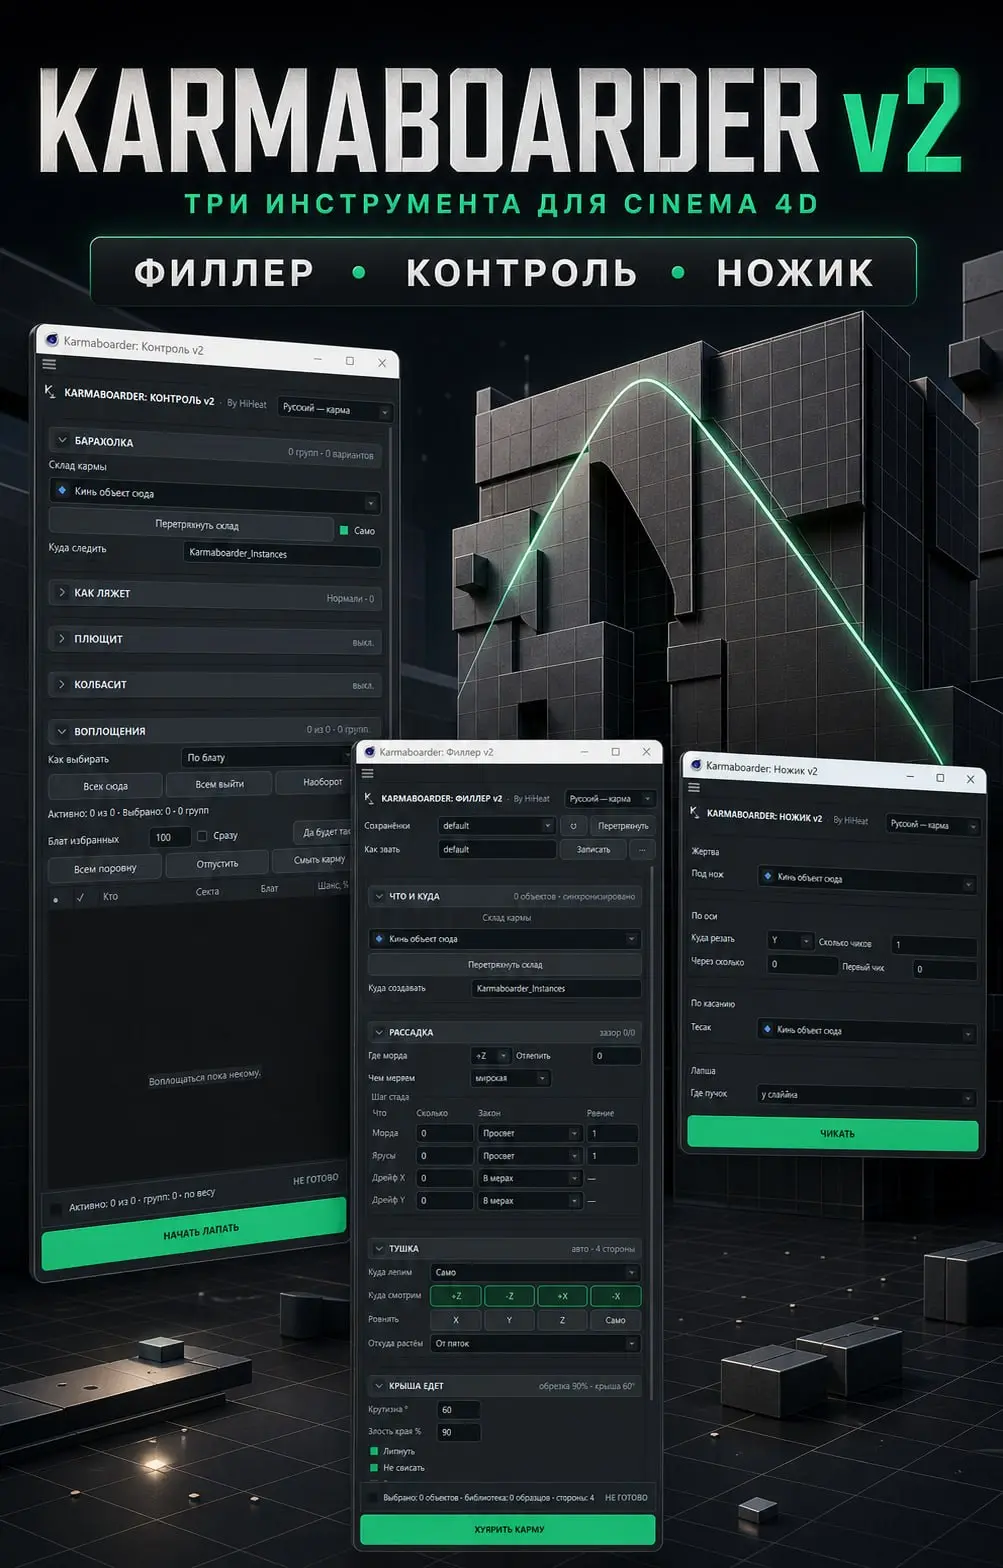The image size is (1003, 1568).
Task: Open the hamburger menu in the Филлер window
Action: coord(367,773)
